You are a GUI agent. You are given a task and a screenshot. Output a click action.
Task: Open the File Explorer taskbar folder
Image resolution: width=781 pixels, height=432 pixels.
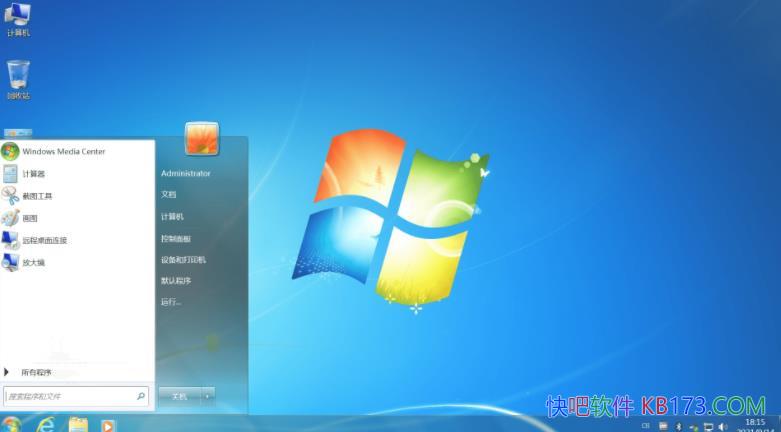[78, 424]
